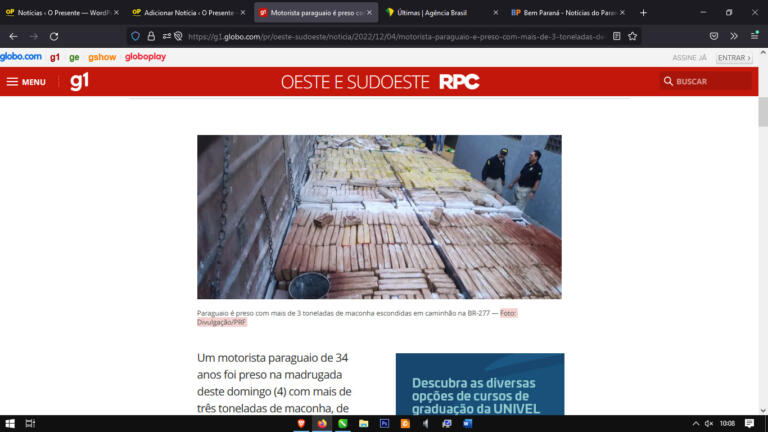Viewport: 768px width, 432px height.
Task: Show more toolbar tools chevrons
Action: [x=734, y=36]
